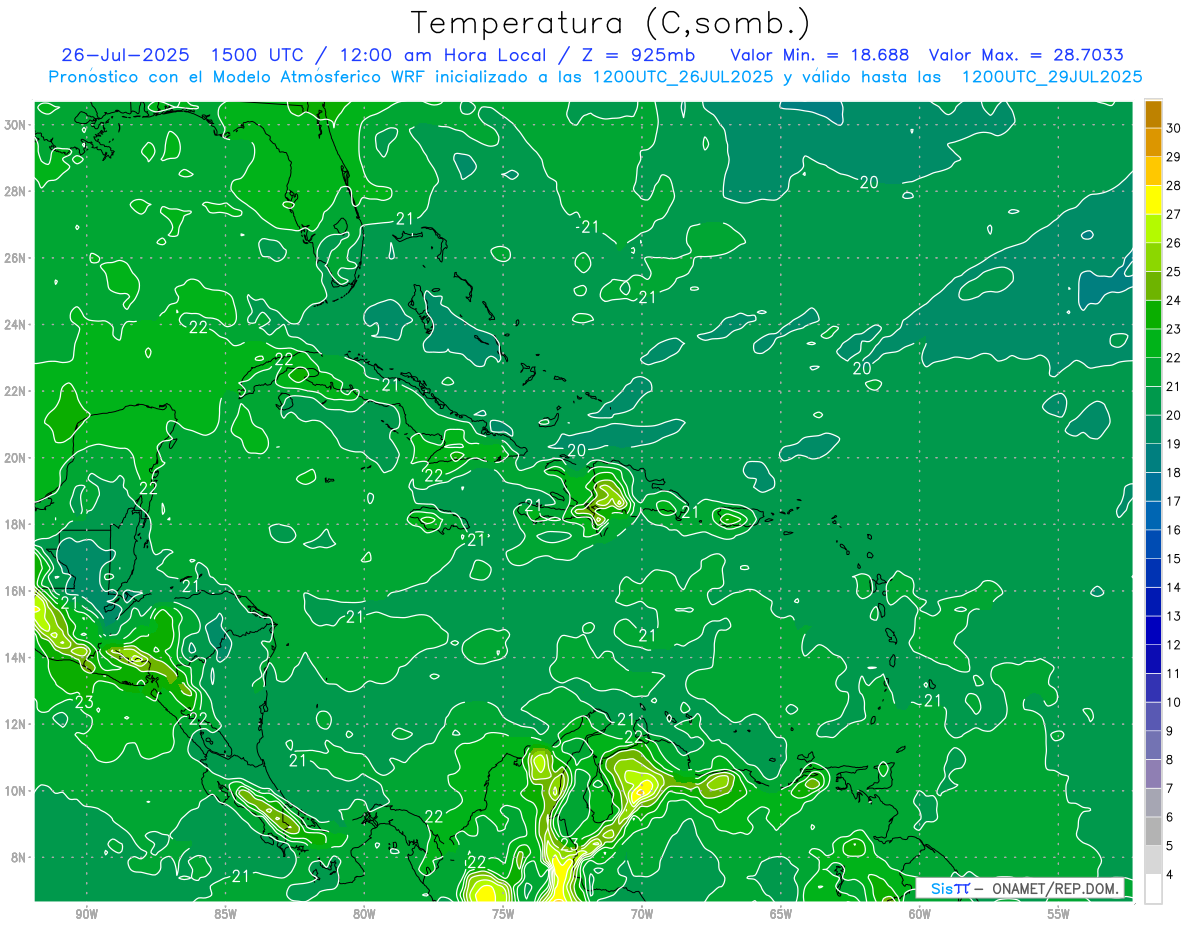
Task: Click the '55W' longitude axis label
Action: 1059,914
